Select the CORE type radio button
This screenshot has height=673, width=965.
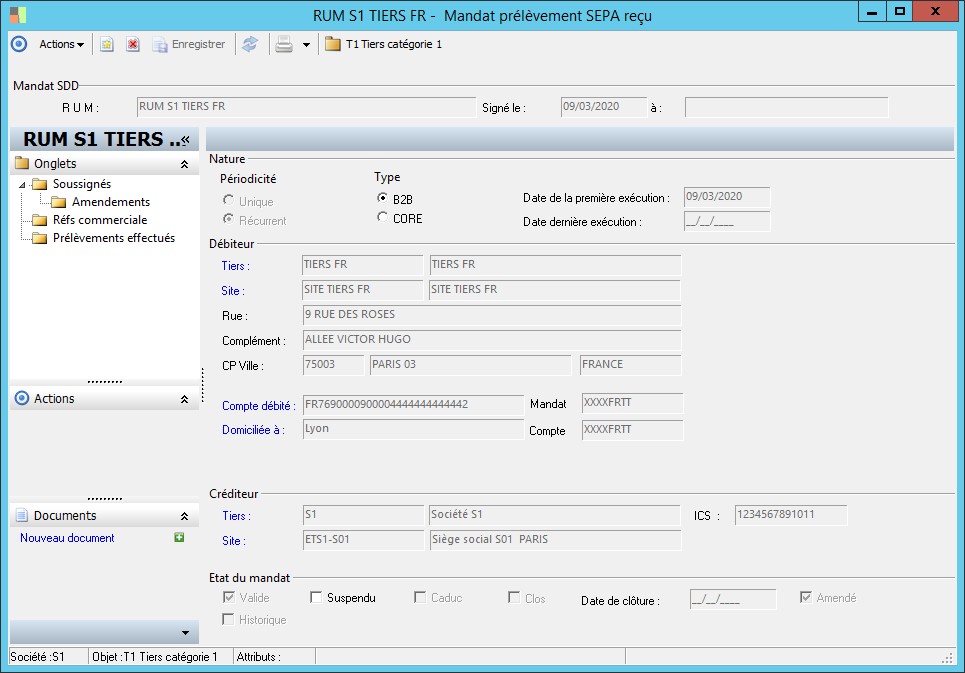pyautogui.click(x=382, y=218)
